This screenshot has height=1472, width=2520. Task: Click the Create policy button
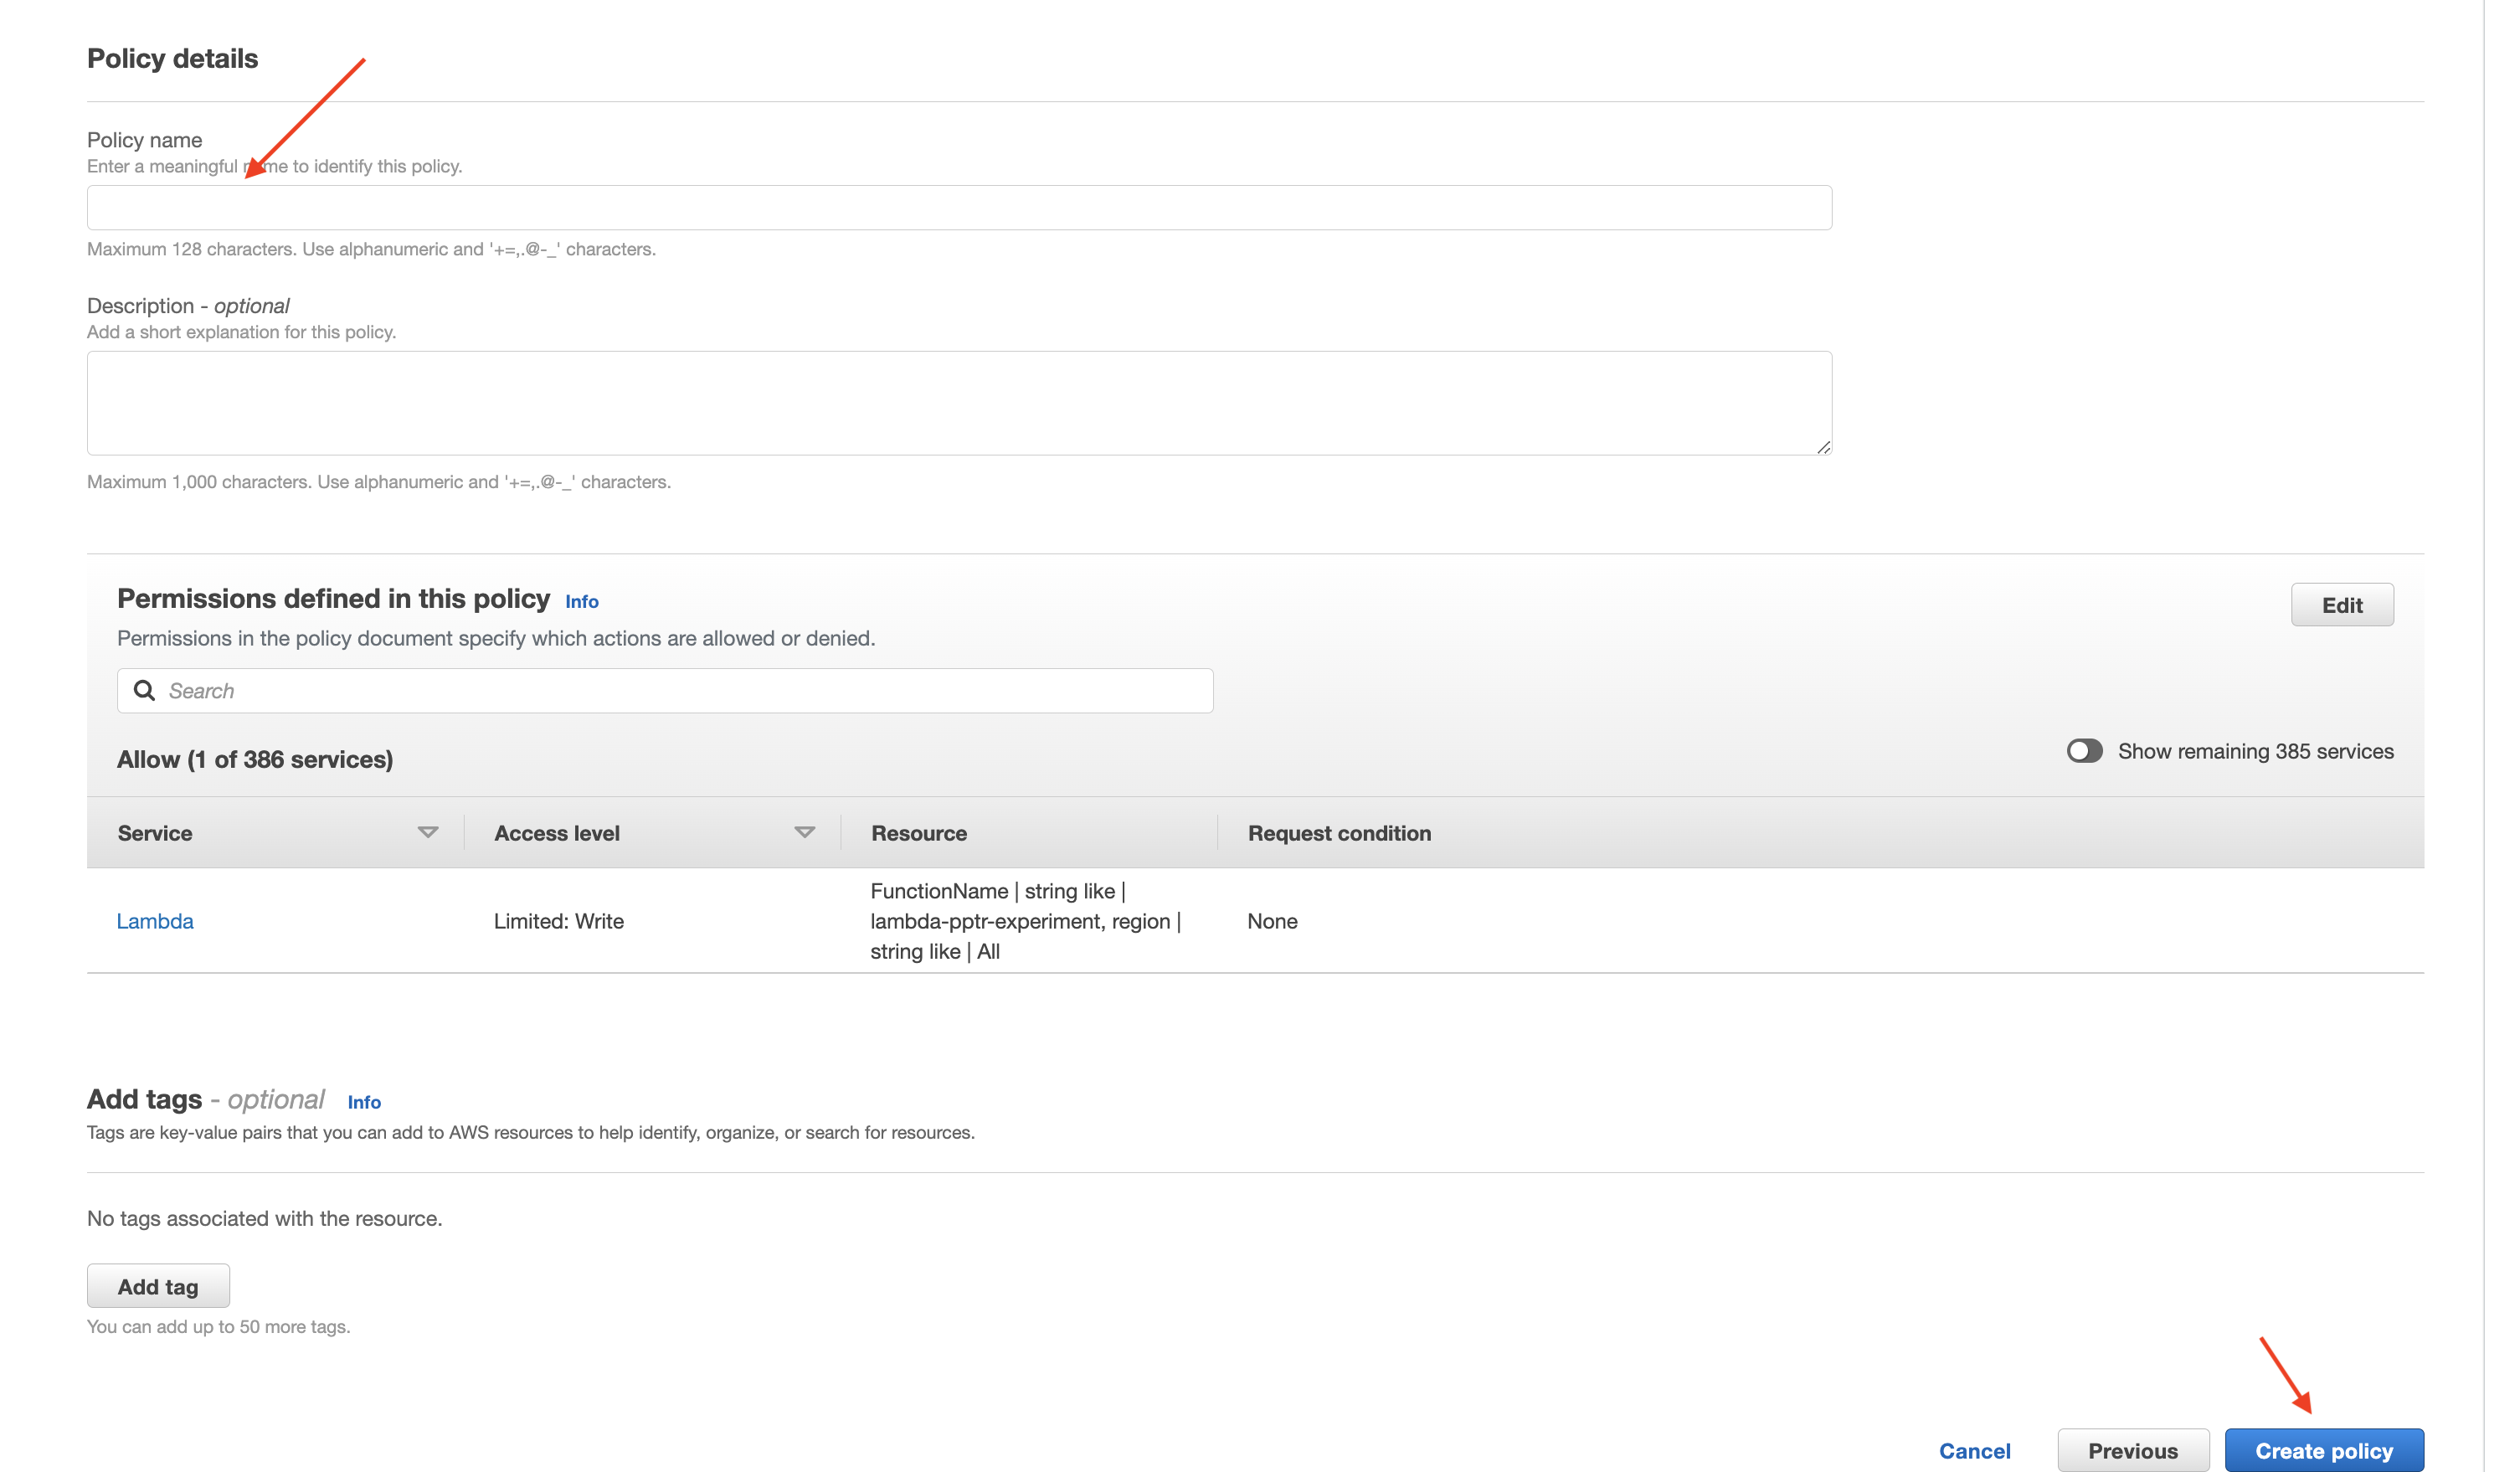tap(2322, 1449)
